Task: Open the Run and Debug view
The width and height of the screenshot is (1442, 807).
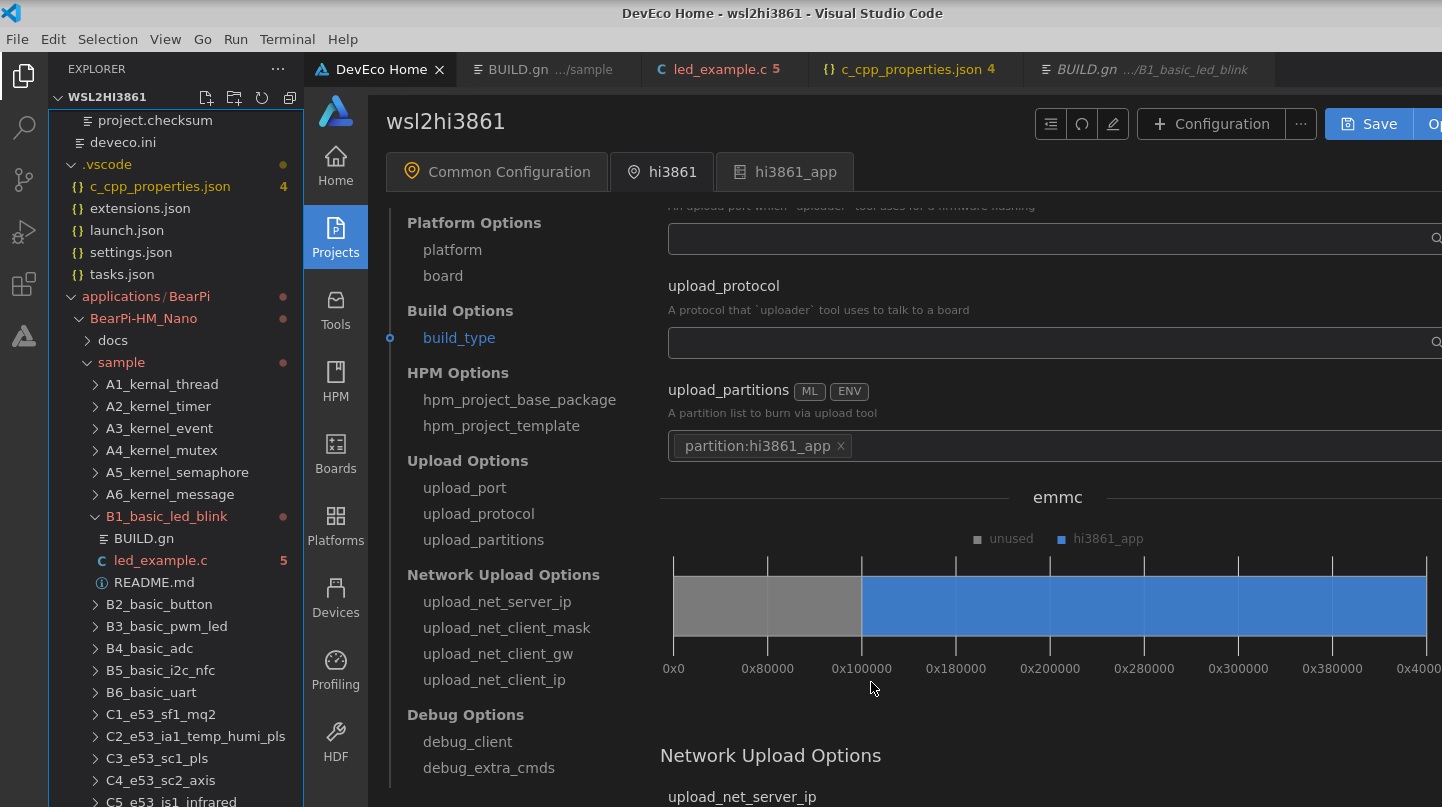Action: 24,232
